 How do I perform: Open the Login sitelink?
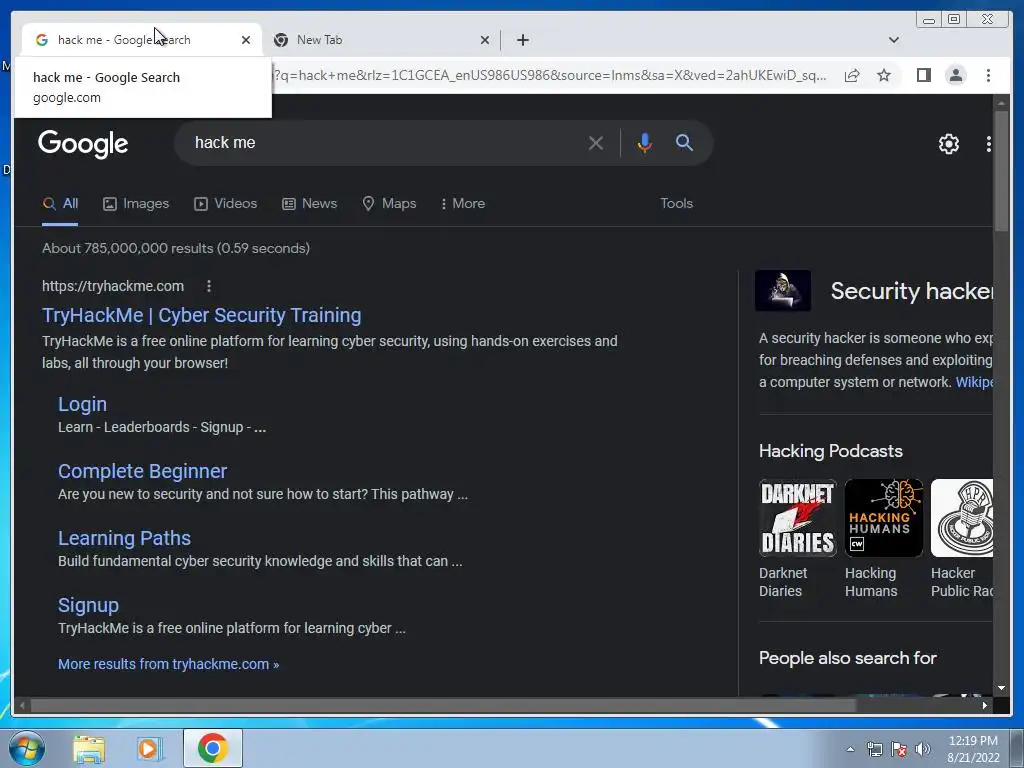click(x=82, y=404)
